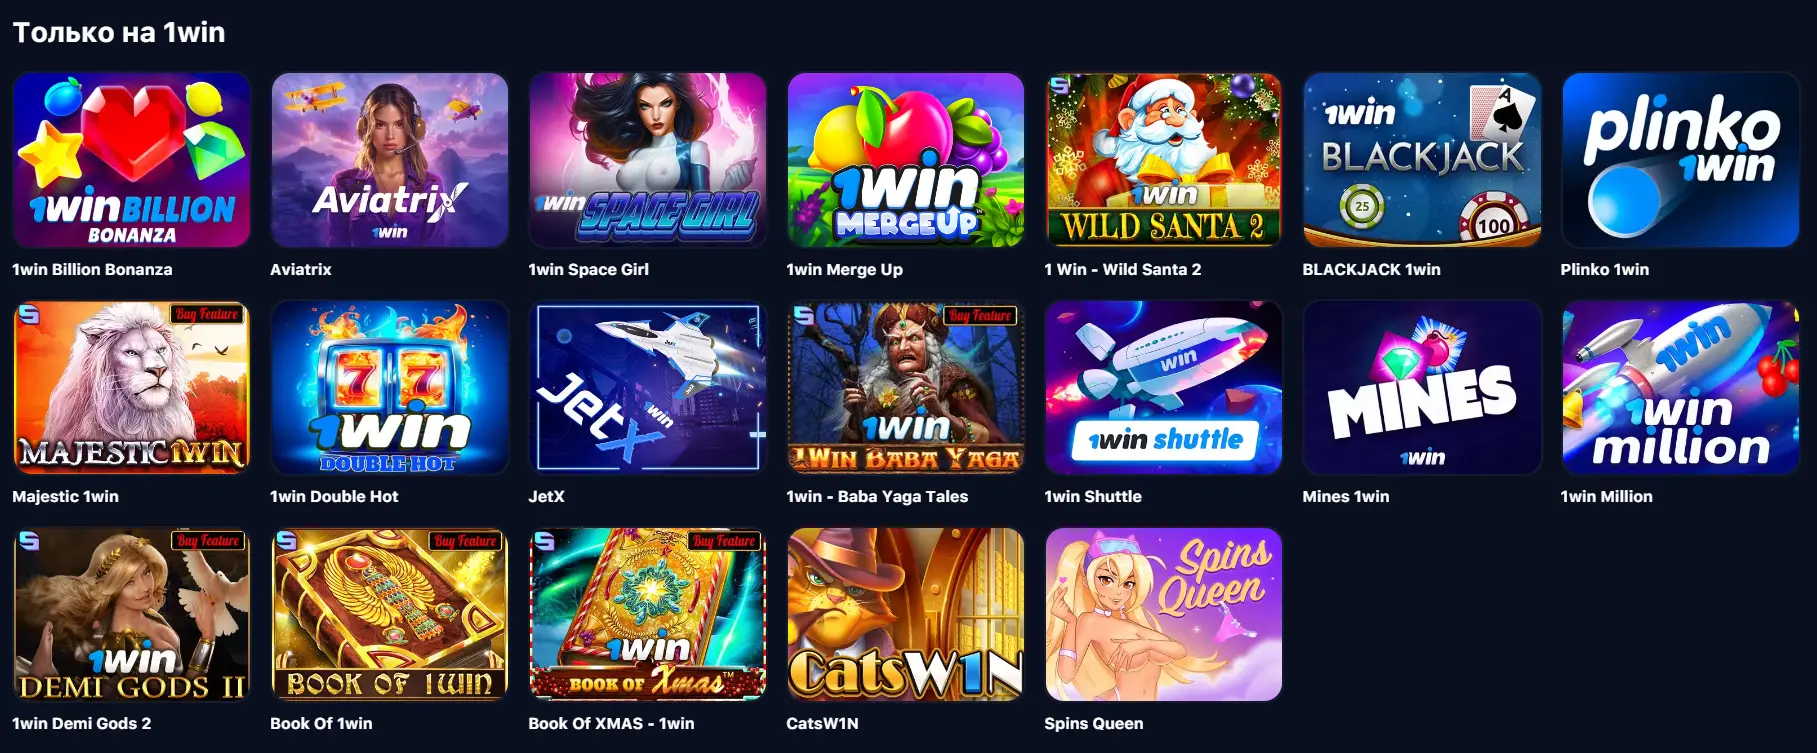Click the Book Of XMAS - 1win title
The height and width of the screenshot is (753, 1817).
pyautogui.click(x=611, y=723)
